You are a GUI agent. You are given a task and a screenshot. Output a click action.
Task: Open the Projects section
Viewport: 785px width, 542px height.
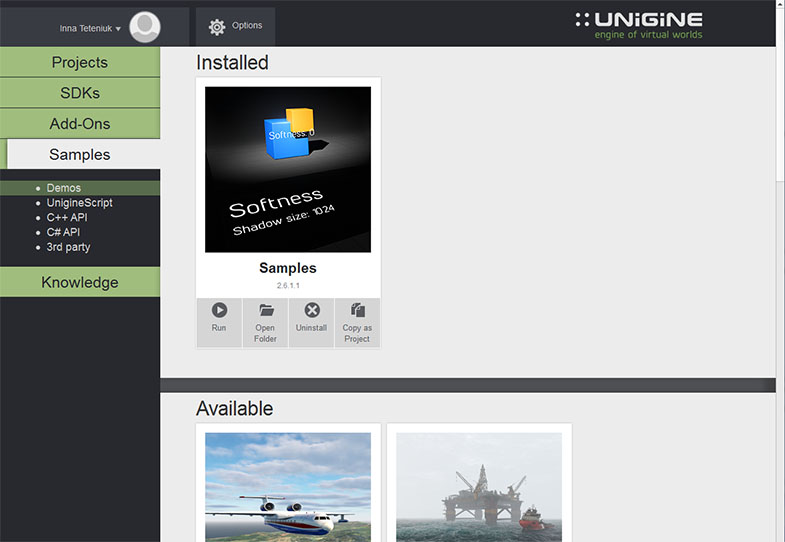point(80,62)
